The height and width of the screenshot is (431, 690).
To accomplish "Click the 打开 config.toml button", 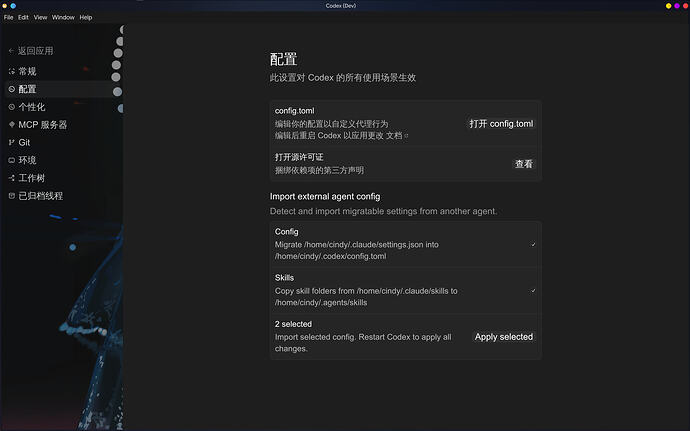I will [501, 124].
